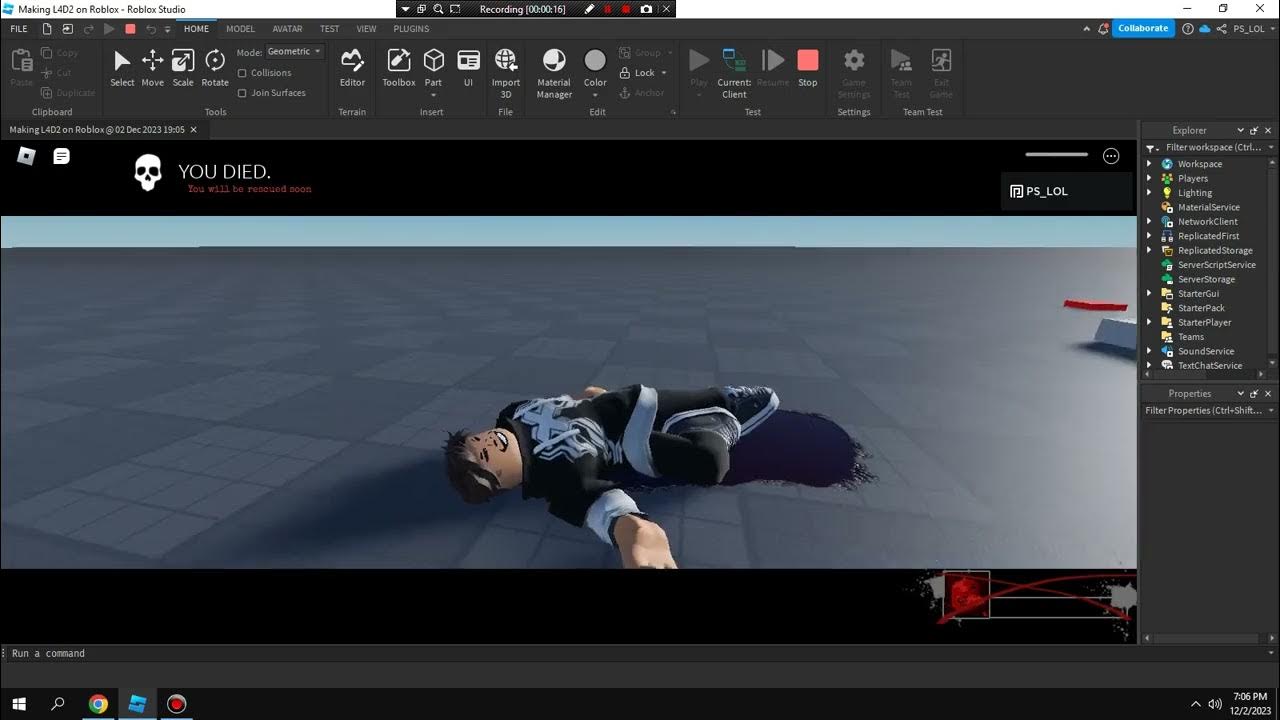Click the small red stop icon in the quick access bar
Image resolution: width=1280 pixels, height=720 pixels.
(130, 29)
